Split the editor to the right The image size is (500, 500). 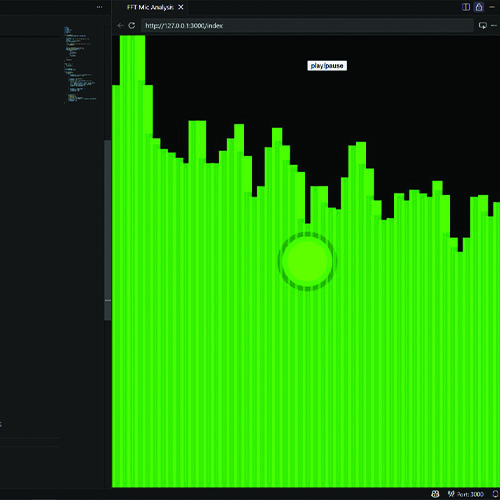[x=466, y=7]
